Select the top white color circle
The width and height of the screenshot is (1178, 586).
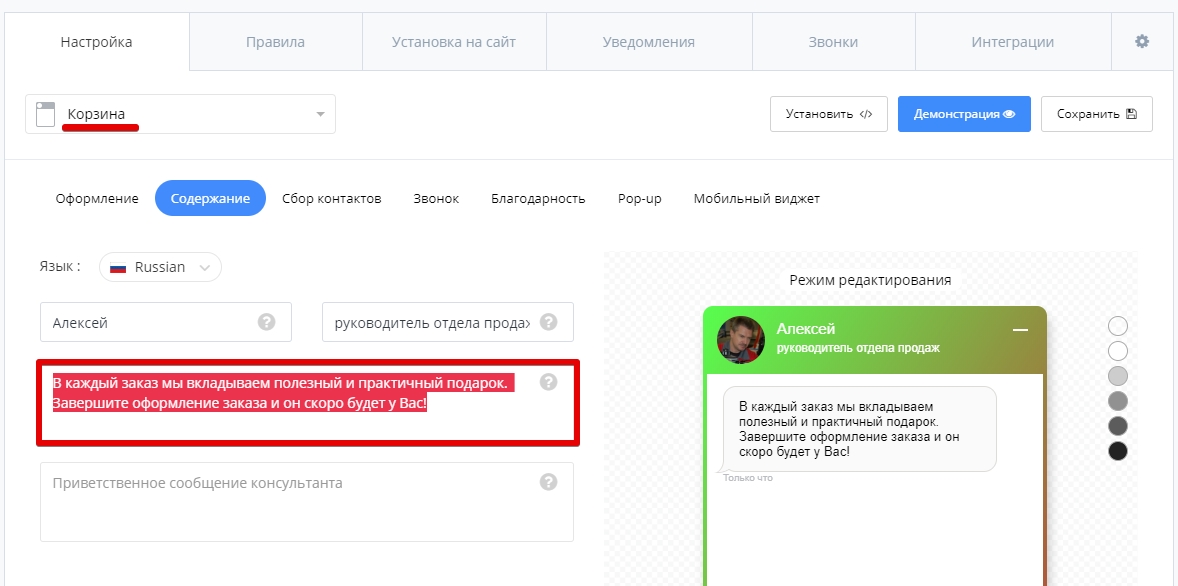click(x=1118, y=326)
